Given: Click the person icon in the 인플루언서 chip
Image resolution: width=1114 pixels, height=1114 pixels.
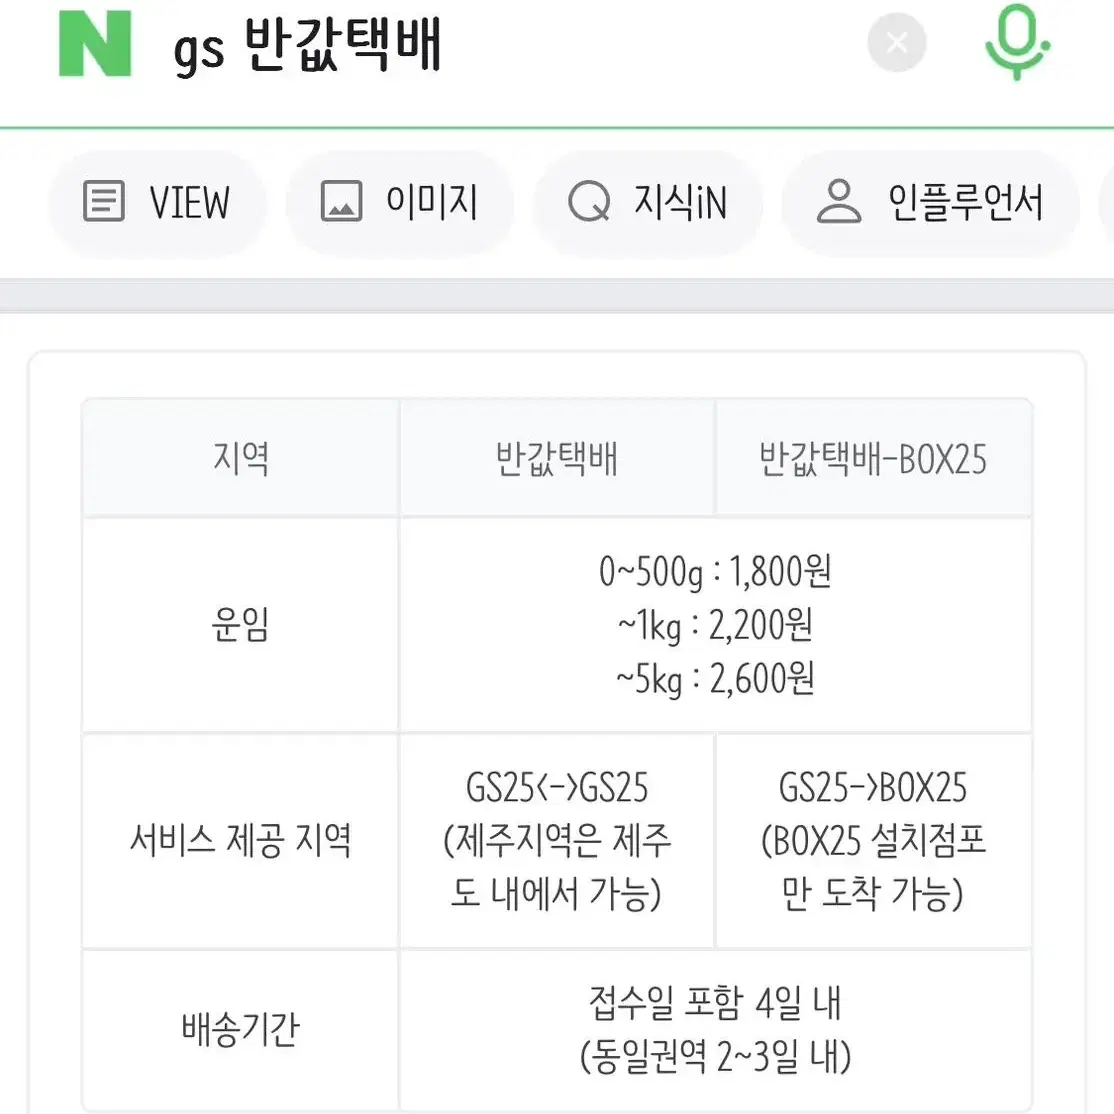Looking at the screenshot, I should tap(838, 201).
